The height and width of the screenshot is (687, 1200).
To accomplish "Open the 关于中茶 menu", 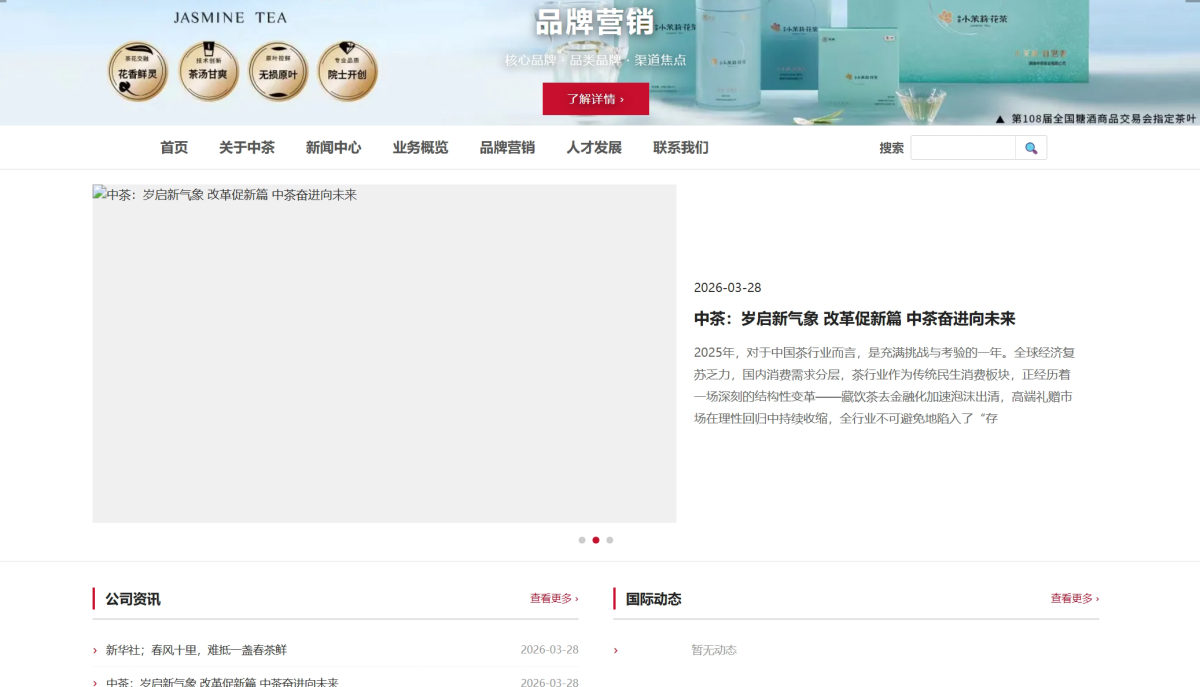I will click(x=247, y=148).
